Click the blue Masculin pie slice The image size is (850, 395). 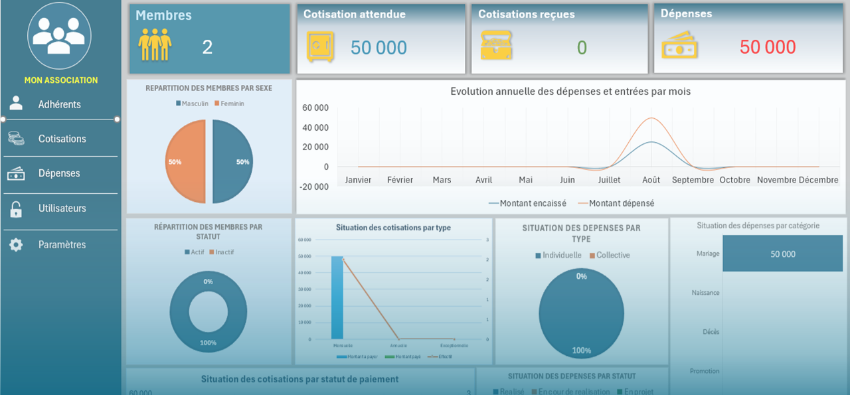233,162
